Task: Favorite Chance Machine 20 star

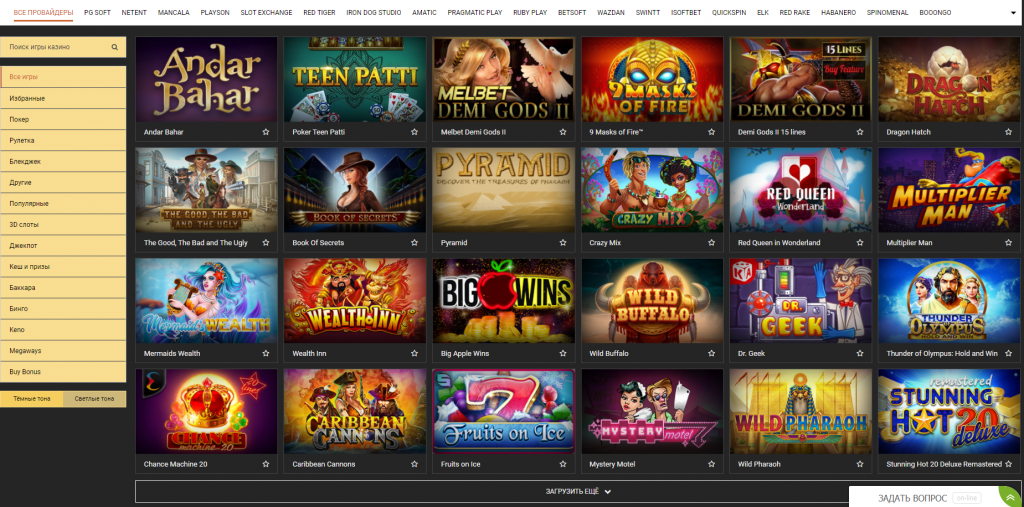Action: click(x=266, y=465)
